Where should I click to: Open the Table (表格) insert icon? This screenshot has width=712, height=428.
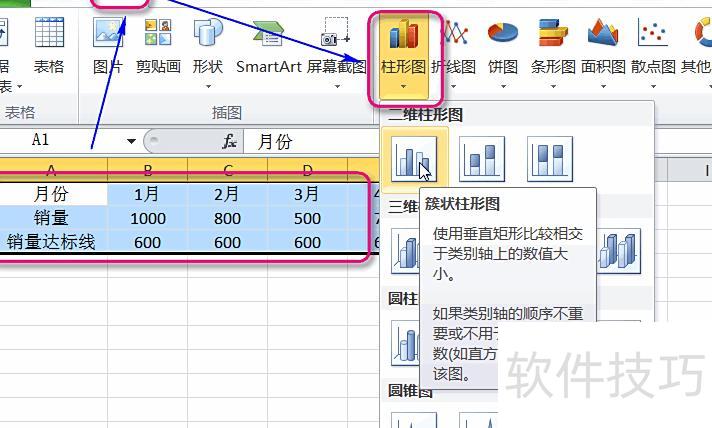49,45
